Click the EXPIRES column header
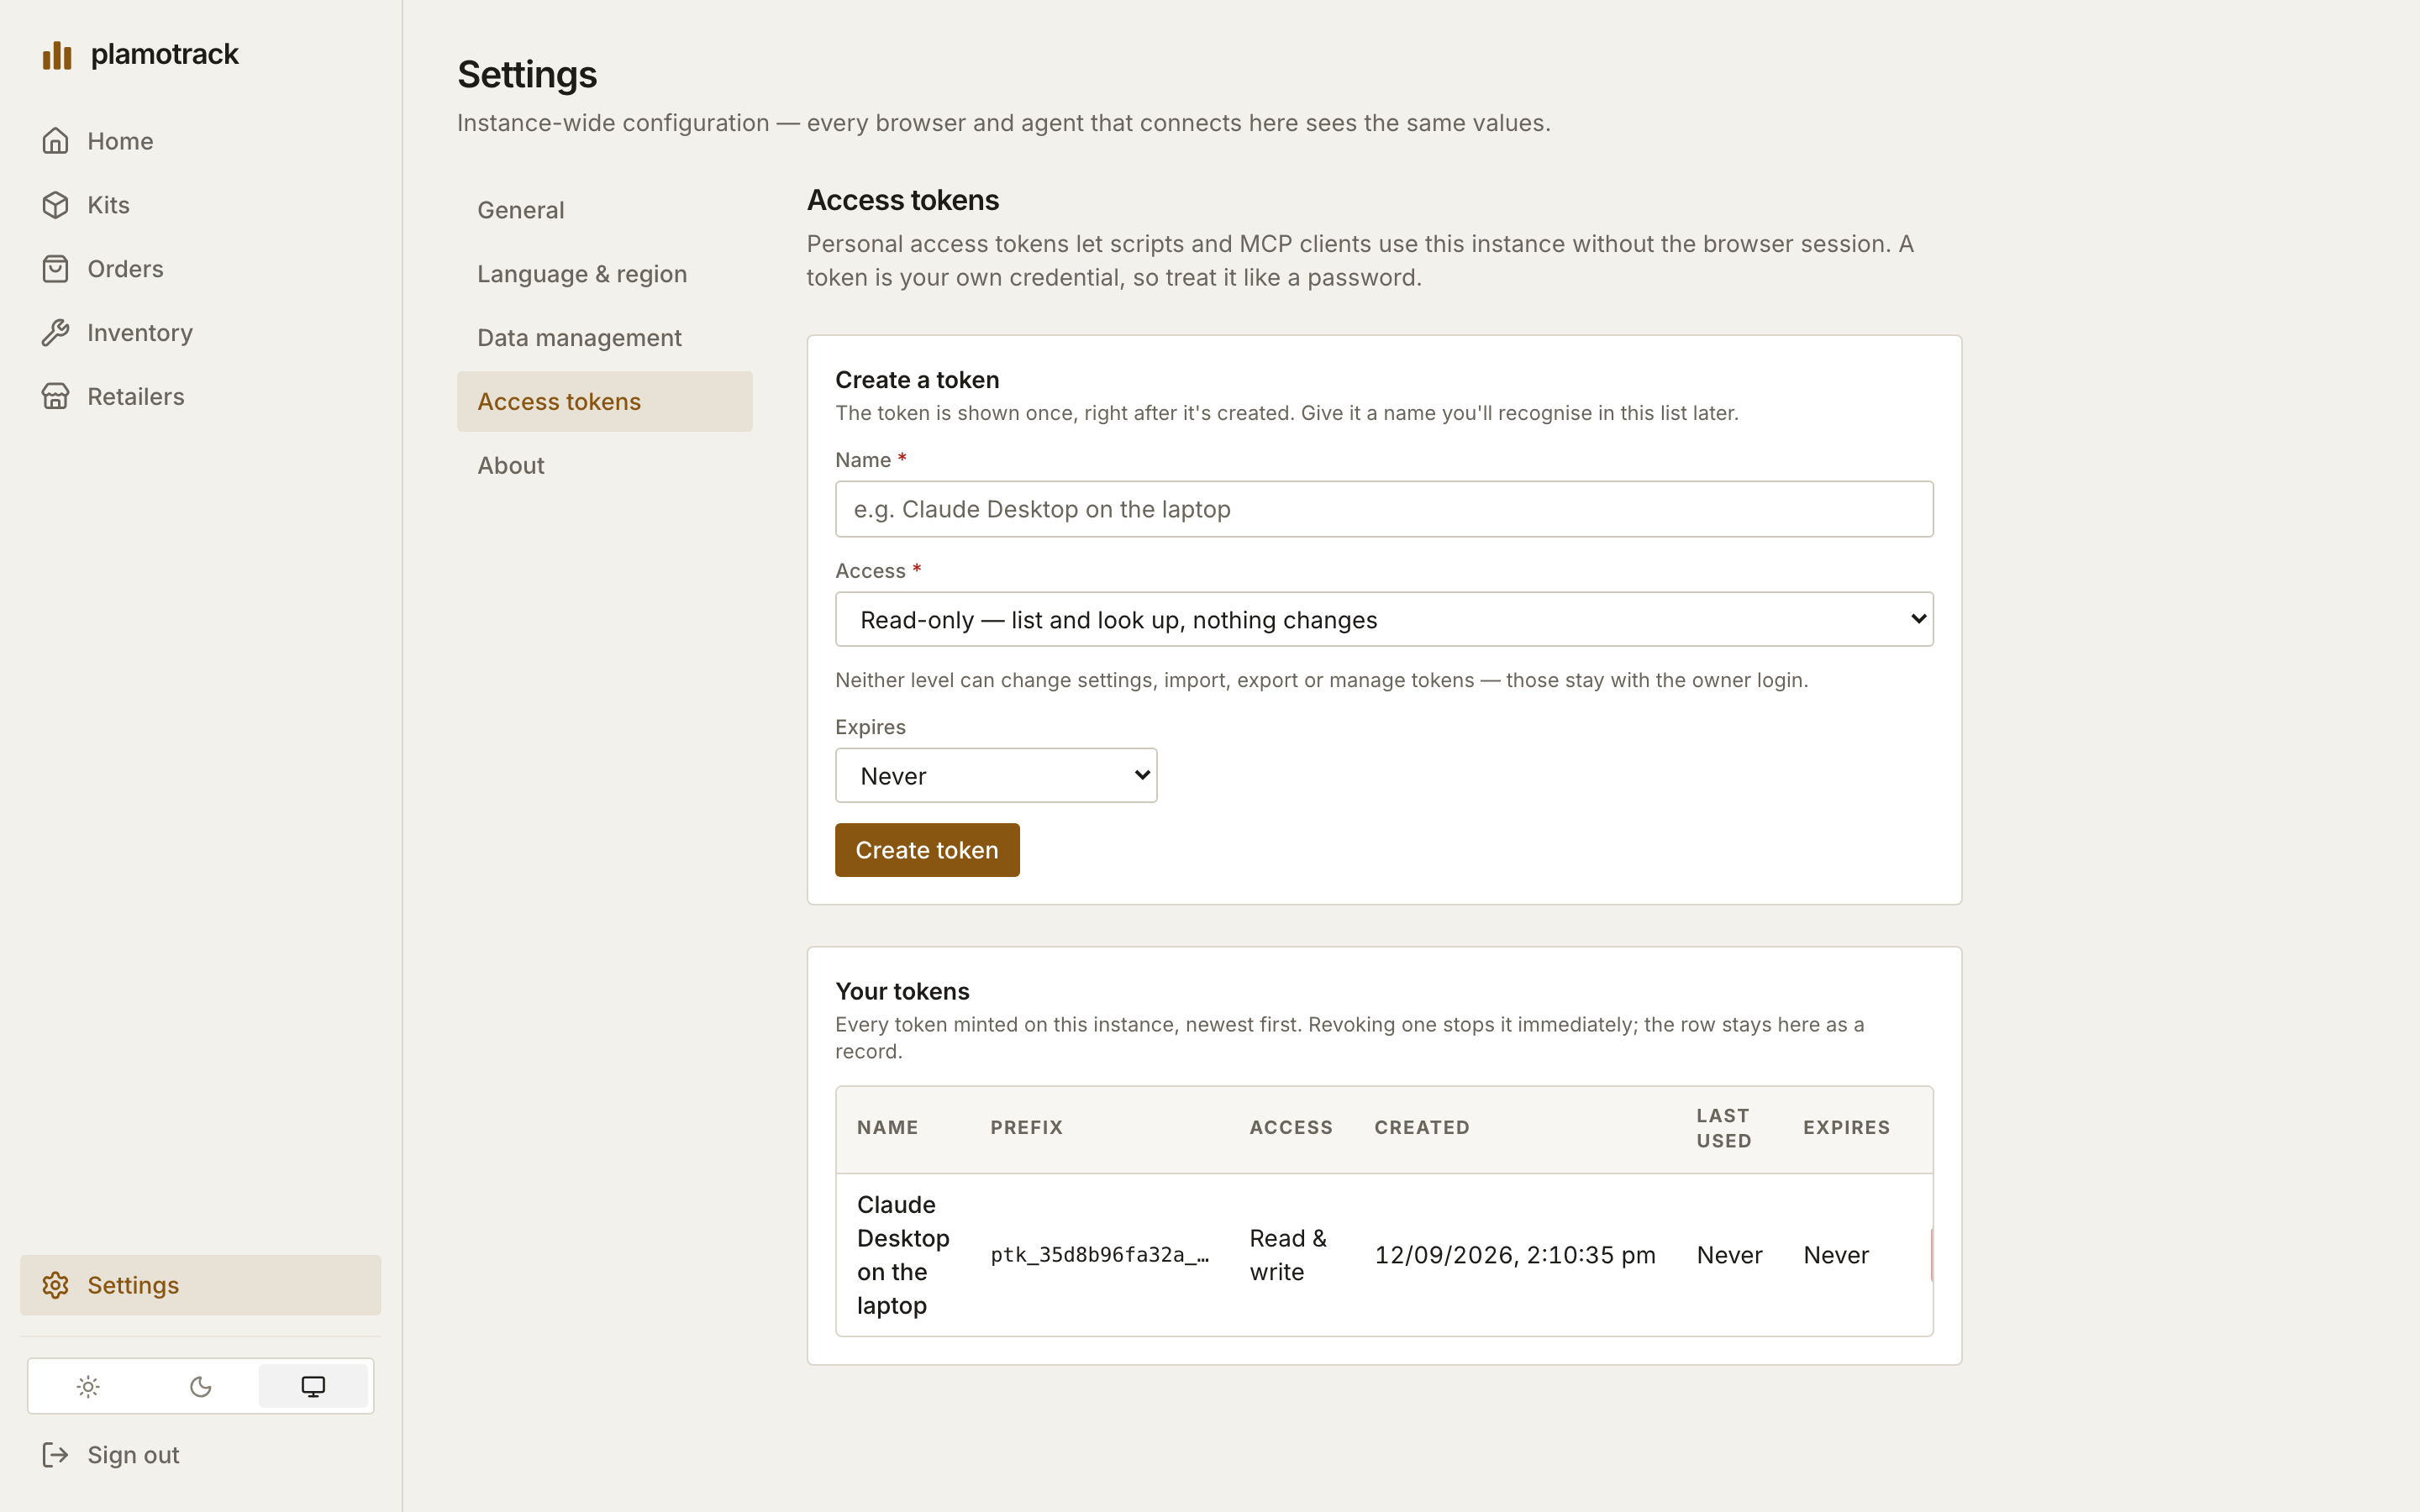This screenshot has width=2420, height=1512. (x=1847, y=1128)
